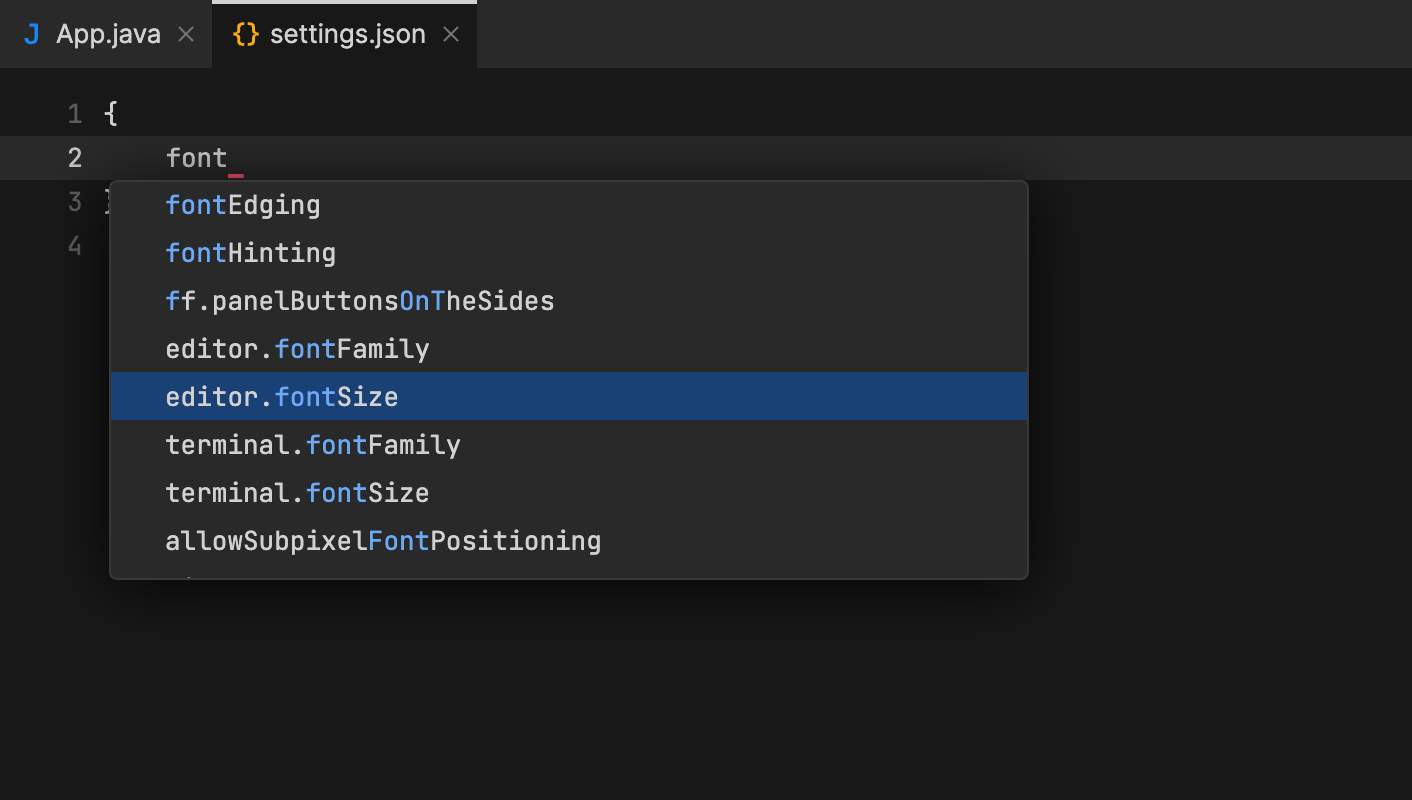Click the opening brace on line 1
This screenshot has height=800, width=1412.
click(110, 113)
